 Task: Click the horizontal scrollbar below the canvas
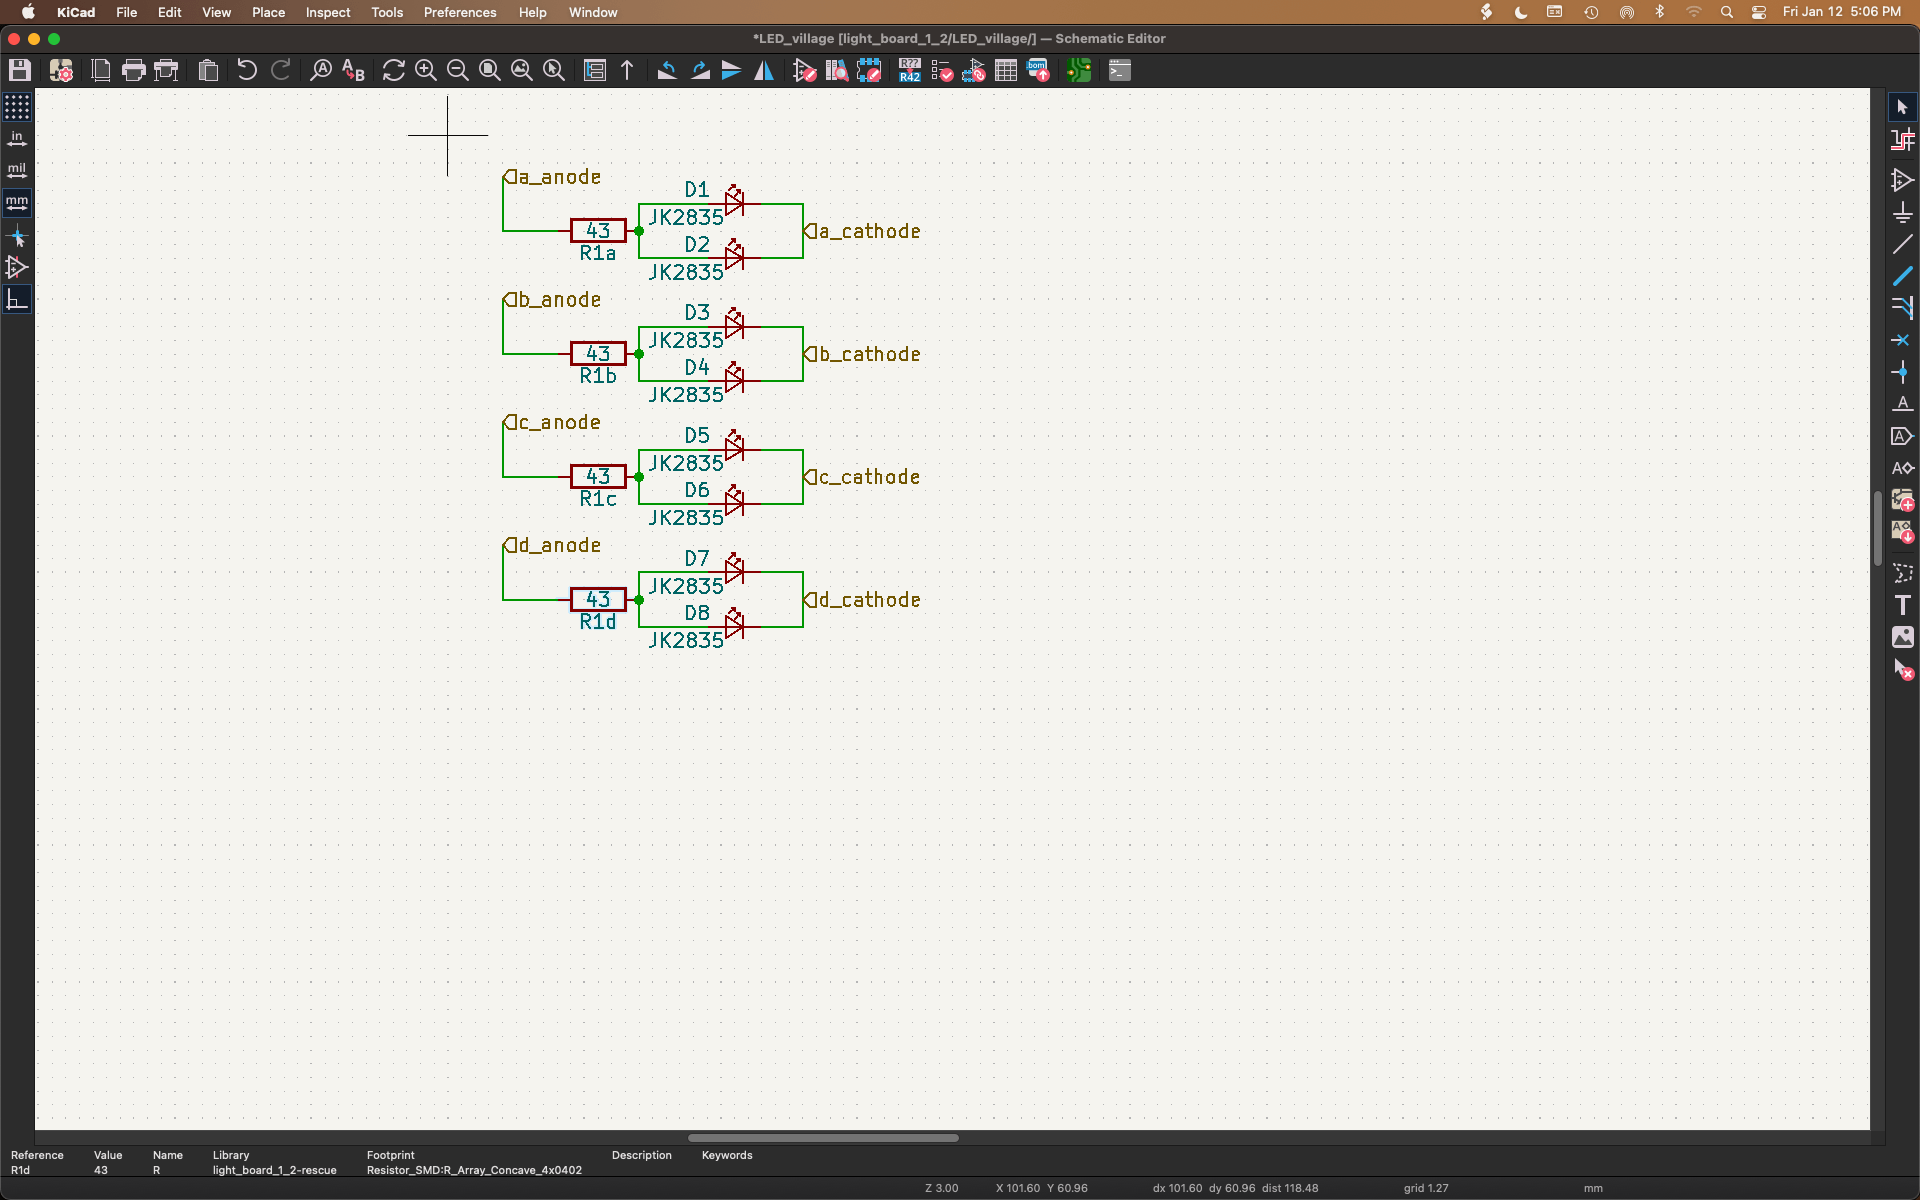coord(823,1138)
